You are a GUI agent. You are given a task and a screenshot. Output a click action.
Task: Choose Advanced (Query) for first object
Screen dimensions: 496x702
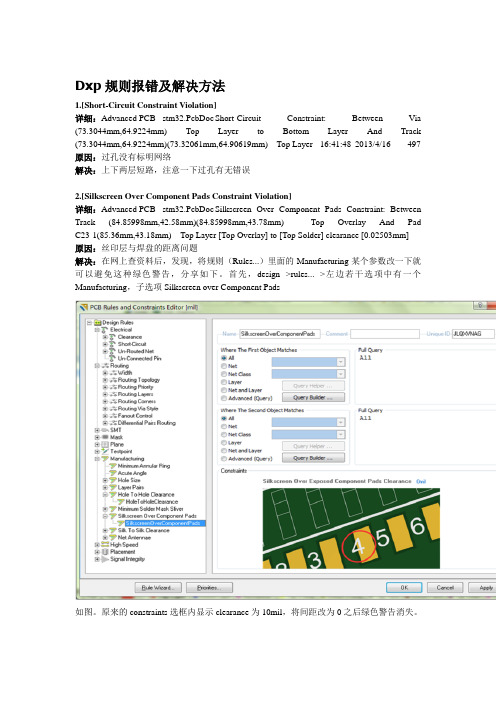[224, 398]
